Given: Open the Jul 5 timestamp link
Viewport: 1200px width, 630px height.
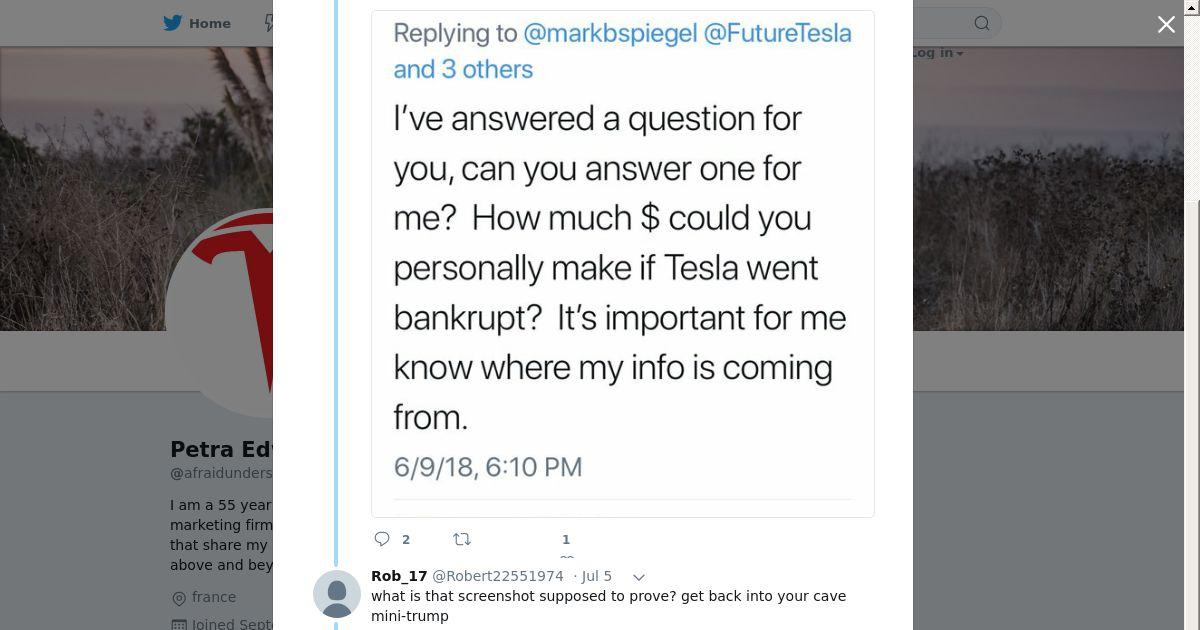Looking at the screenshot, I should coord(596,576).
